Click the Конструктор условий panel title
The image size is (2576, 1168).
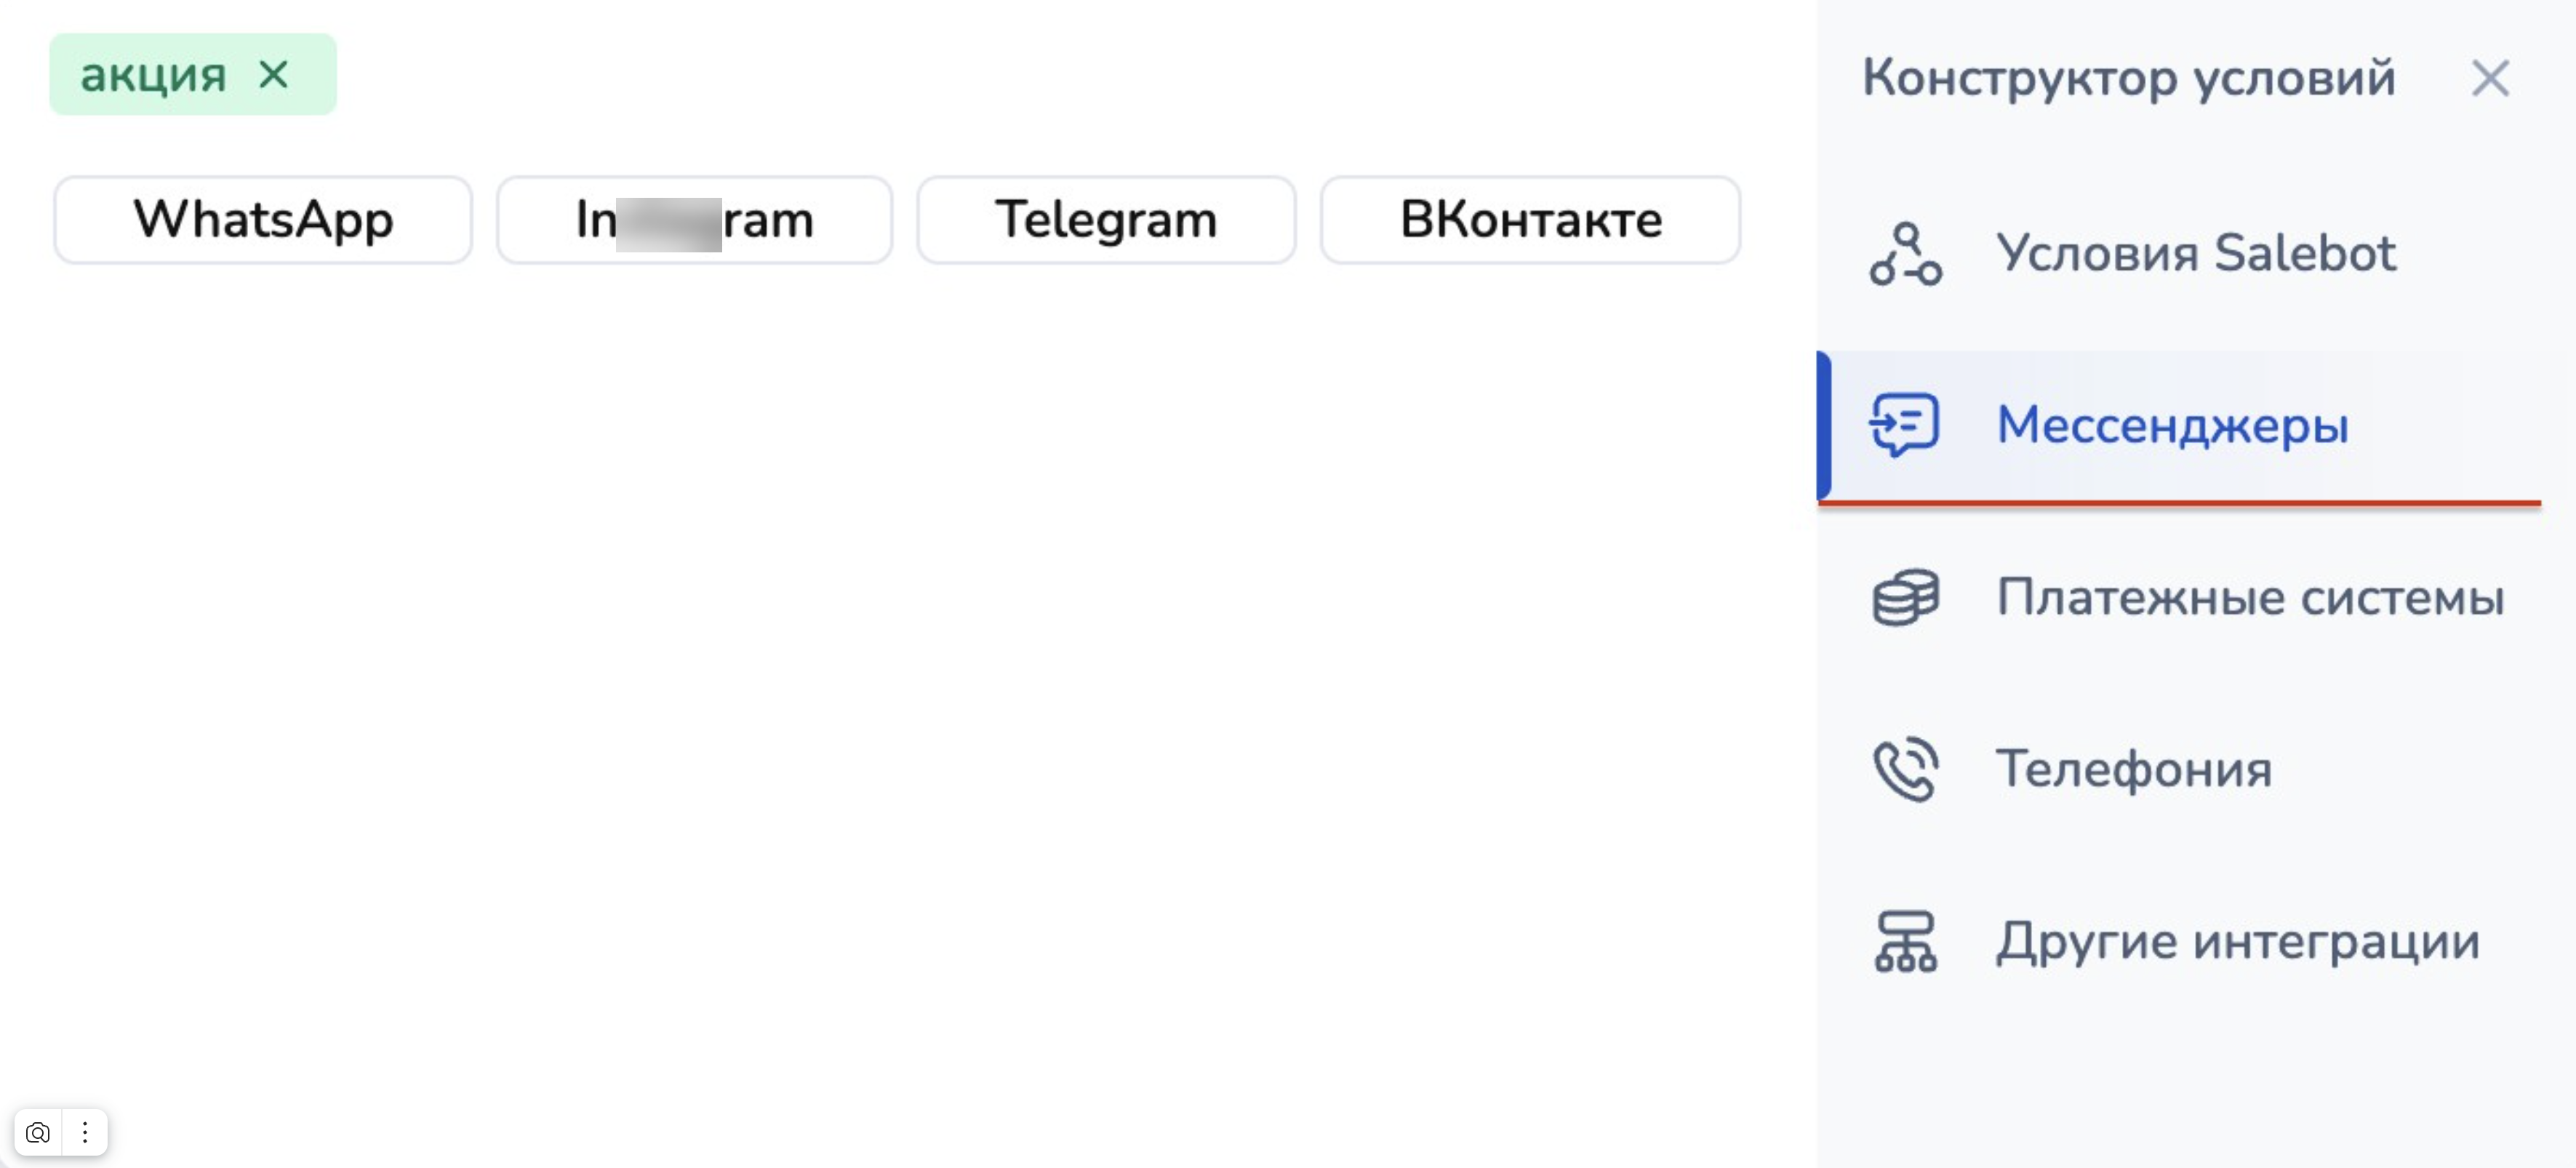click(2128, 78)
